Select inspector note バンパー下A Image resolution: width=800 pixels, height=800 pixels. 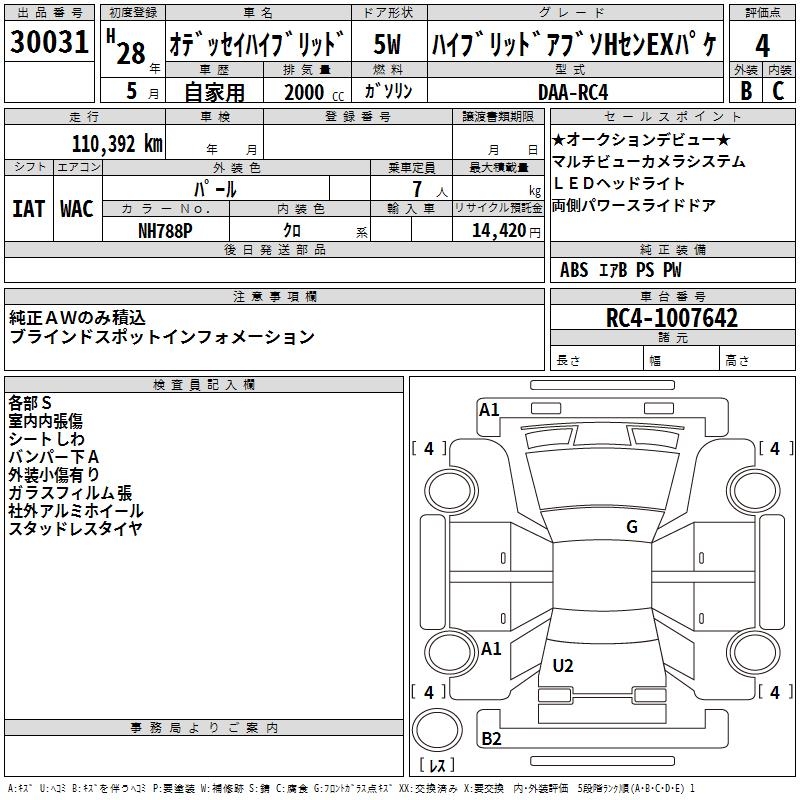[x=54, y=457]
